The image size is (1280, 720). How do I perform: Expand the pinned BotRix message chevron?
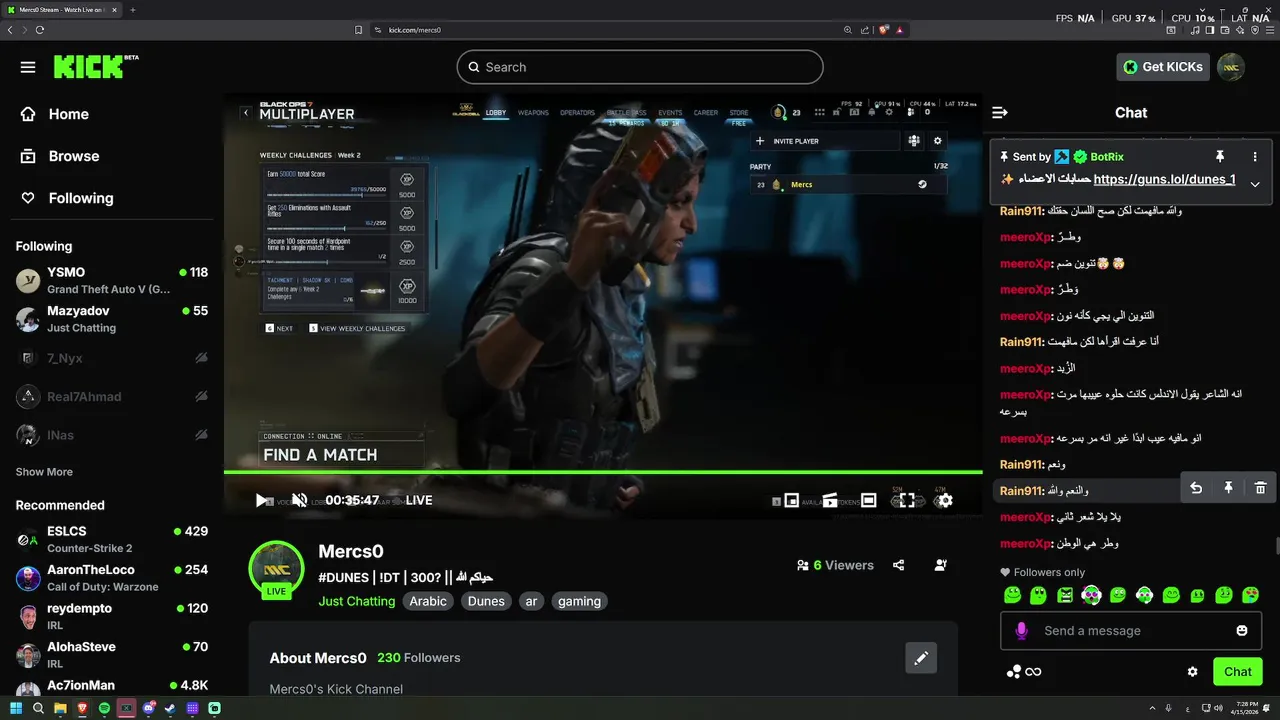coord(1255,184)
